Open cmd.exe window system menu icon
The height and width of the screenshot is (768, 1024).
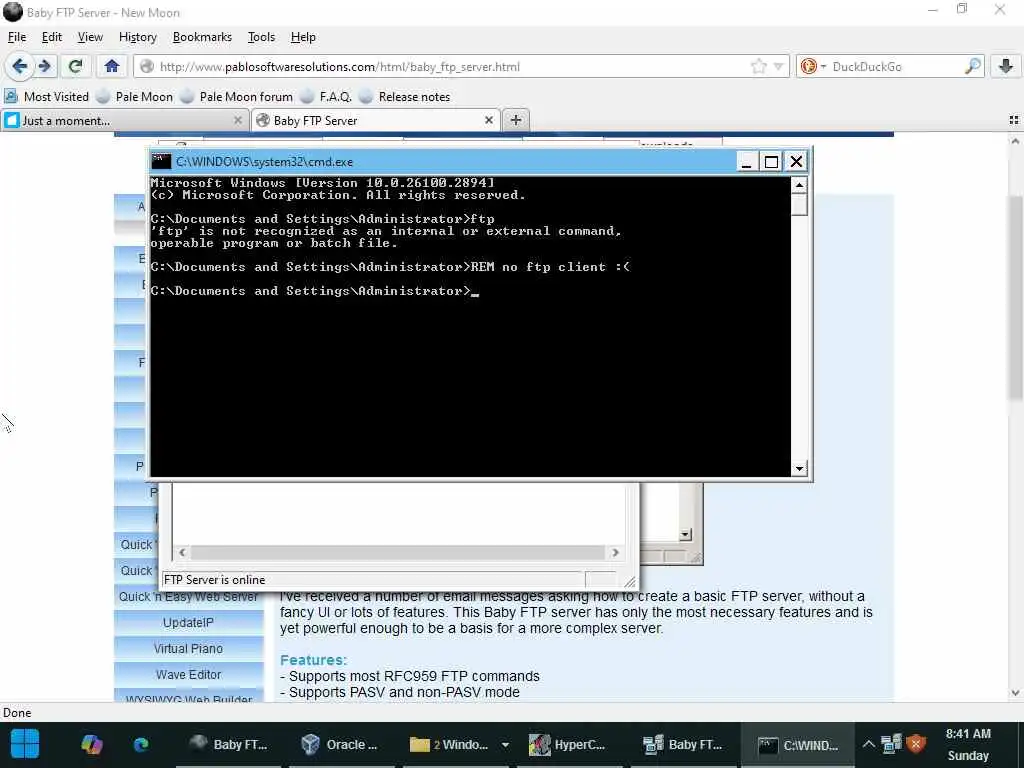pos(161,161)
